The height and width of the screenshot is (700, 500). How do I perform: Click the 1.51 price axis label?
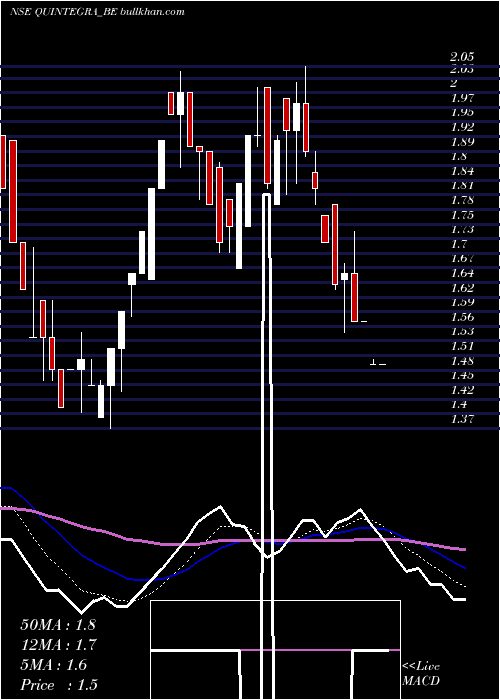tap(462, 346)
